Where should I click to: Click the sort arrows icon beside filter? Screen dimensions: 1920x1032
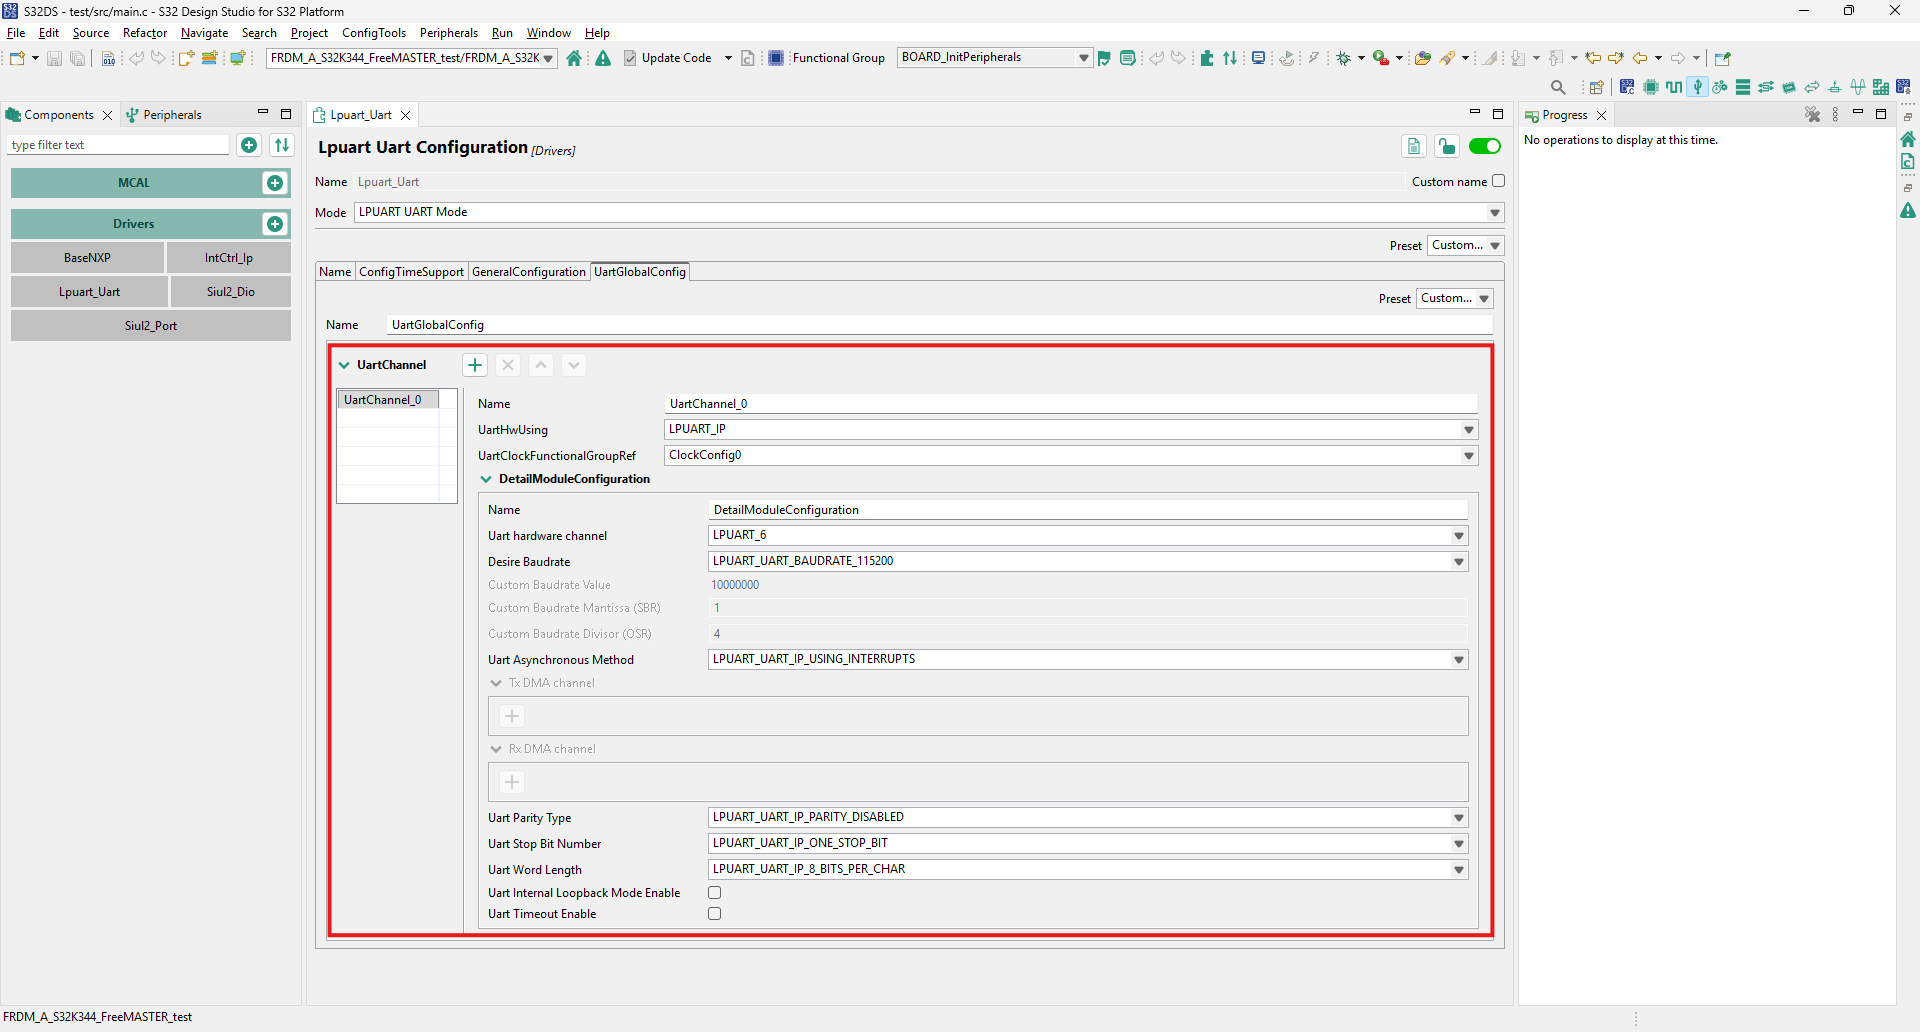click(x=282, y=145)
